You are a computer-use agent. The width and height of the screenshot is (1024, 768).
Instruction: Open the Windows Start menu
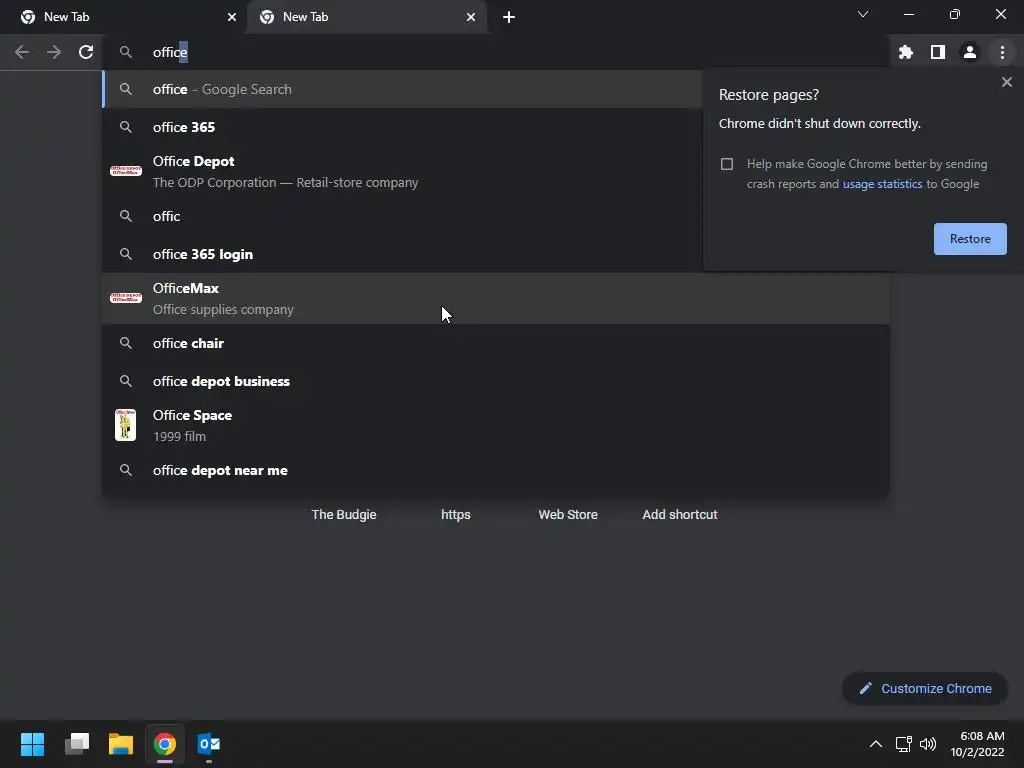pos(33,744)
